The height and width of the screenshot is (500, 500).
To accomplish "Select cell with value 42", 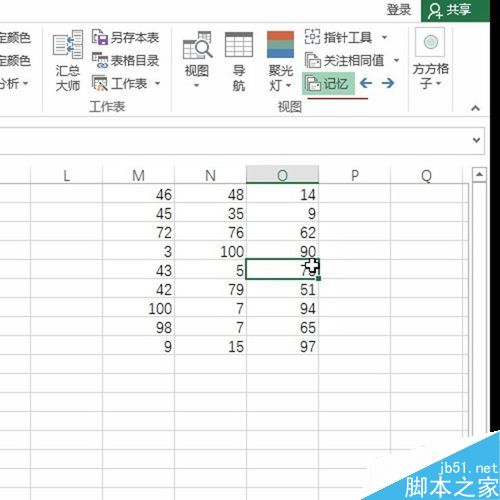I will point(138,289).
